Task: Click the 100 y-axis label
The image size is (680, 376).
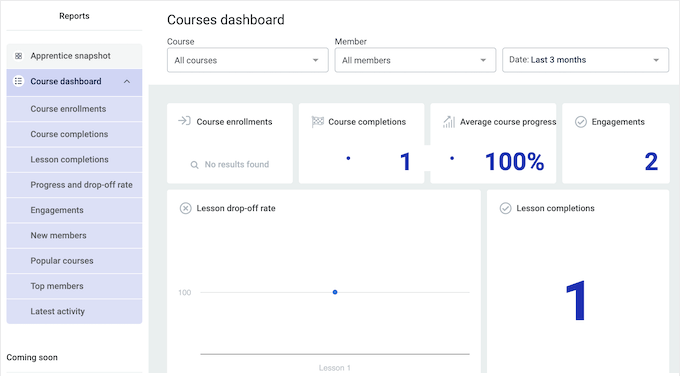Action: [184, 293]
